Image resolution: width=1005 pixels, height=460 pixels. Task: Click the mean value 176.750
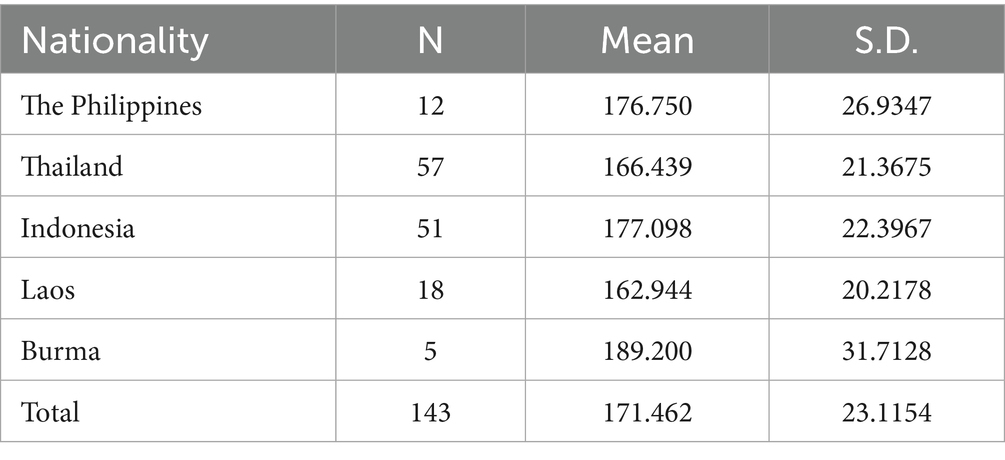pyautogui.click(x=647, y=105)
